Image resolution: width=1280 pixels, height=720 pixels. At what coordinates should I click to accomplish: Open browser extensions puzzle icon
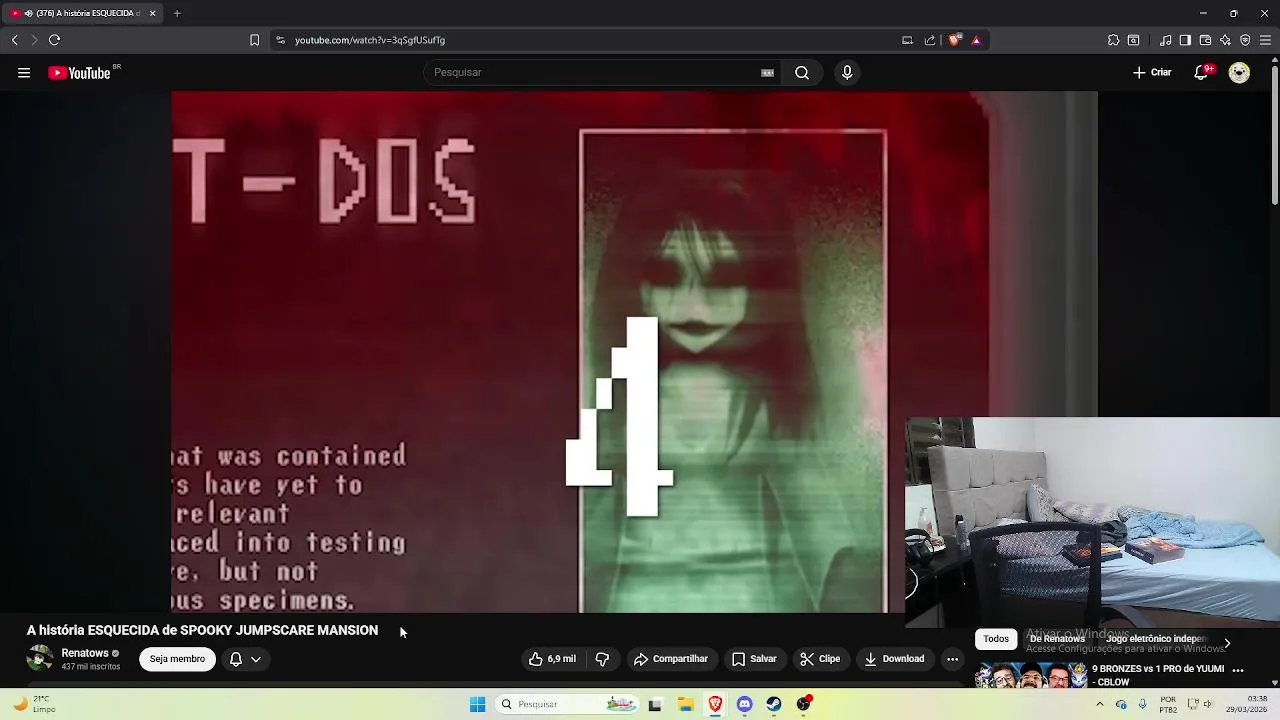(1113, 40)
